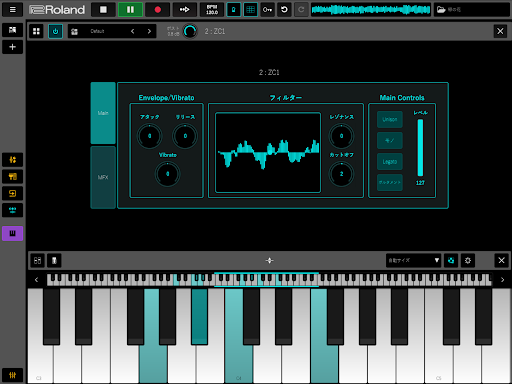Toggle the cyan highlight button beside settings gear

[451, 260]
